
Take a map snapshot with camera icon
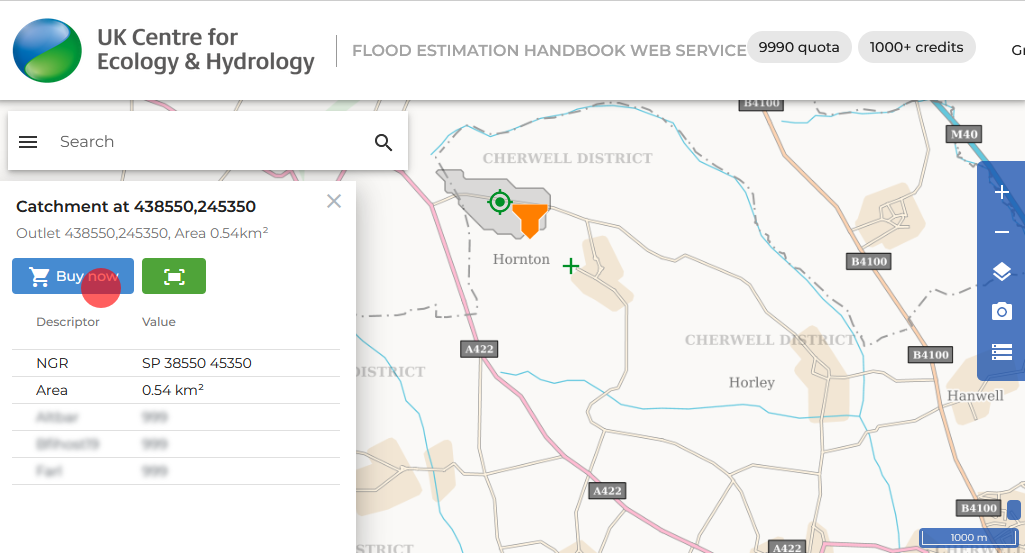click(x=1002, y=312)
